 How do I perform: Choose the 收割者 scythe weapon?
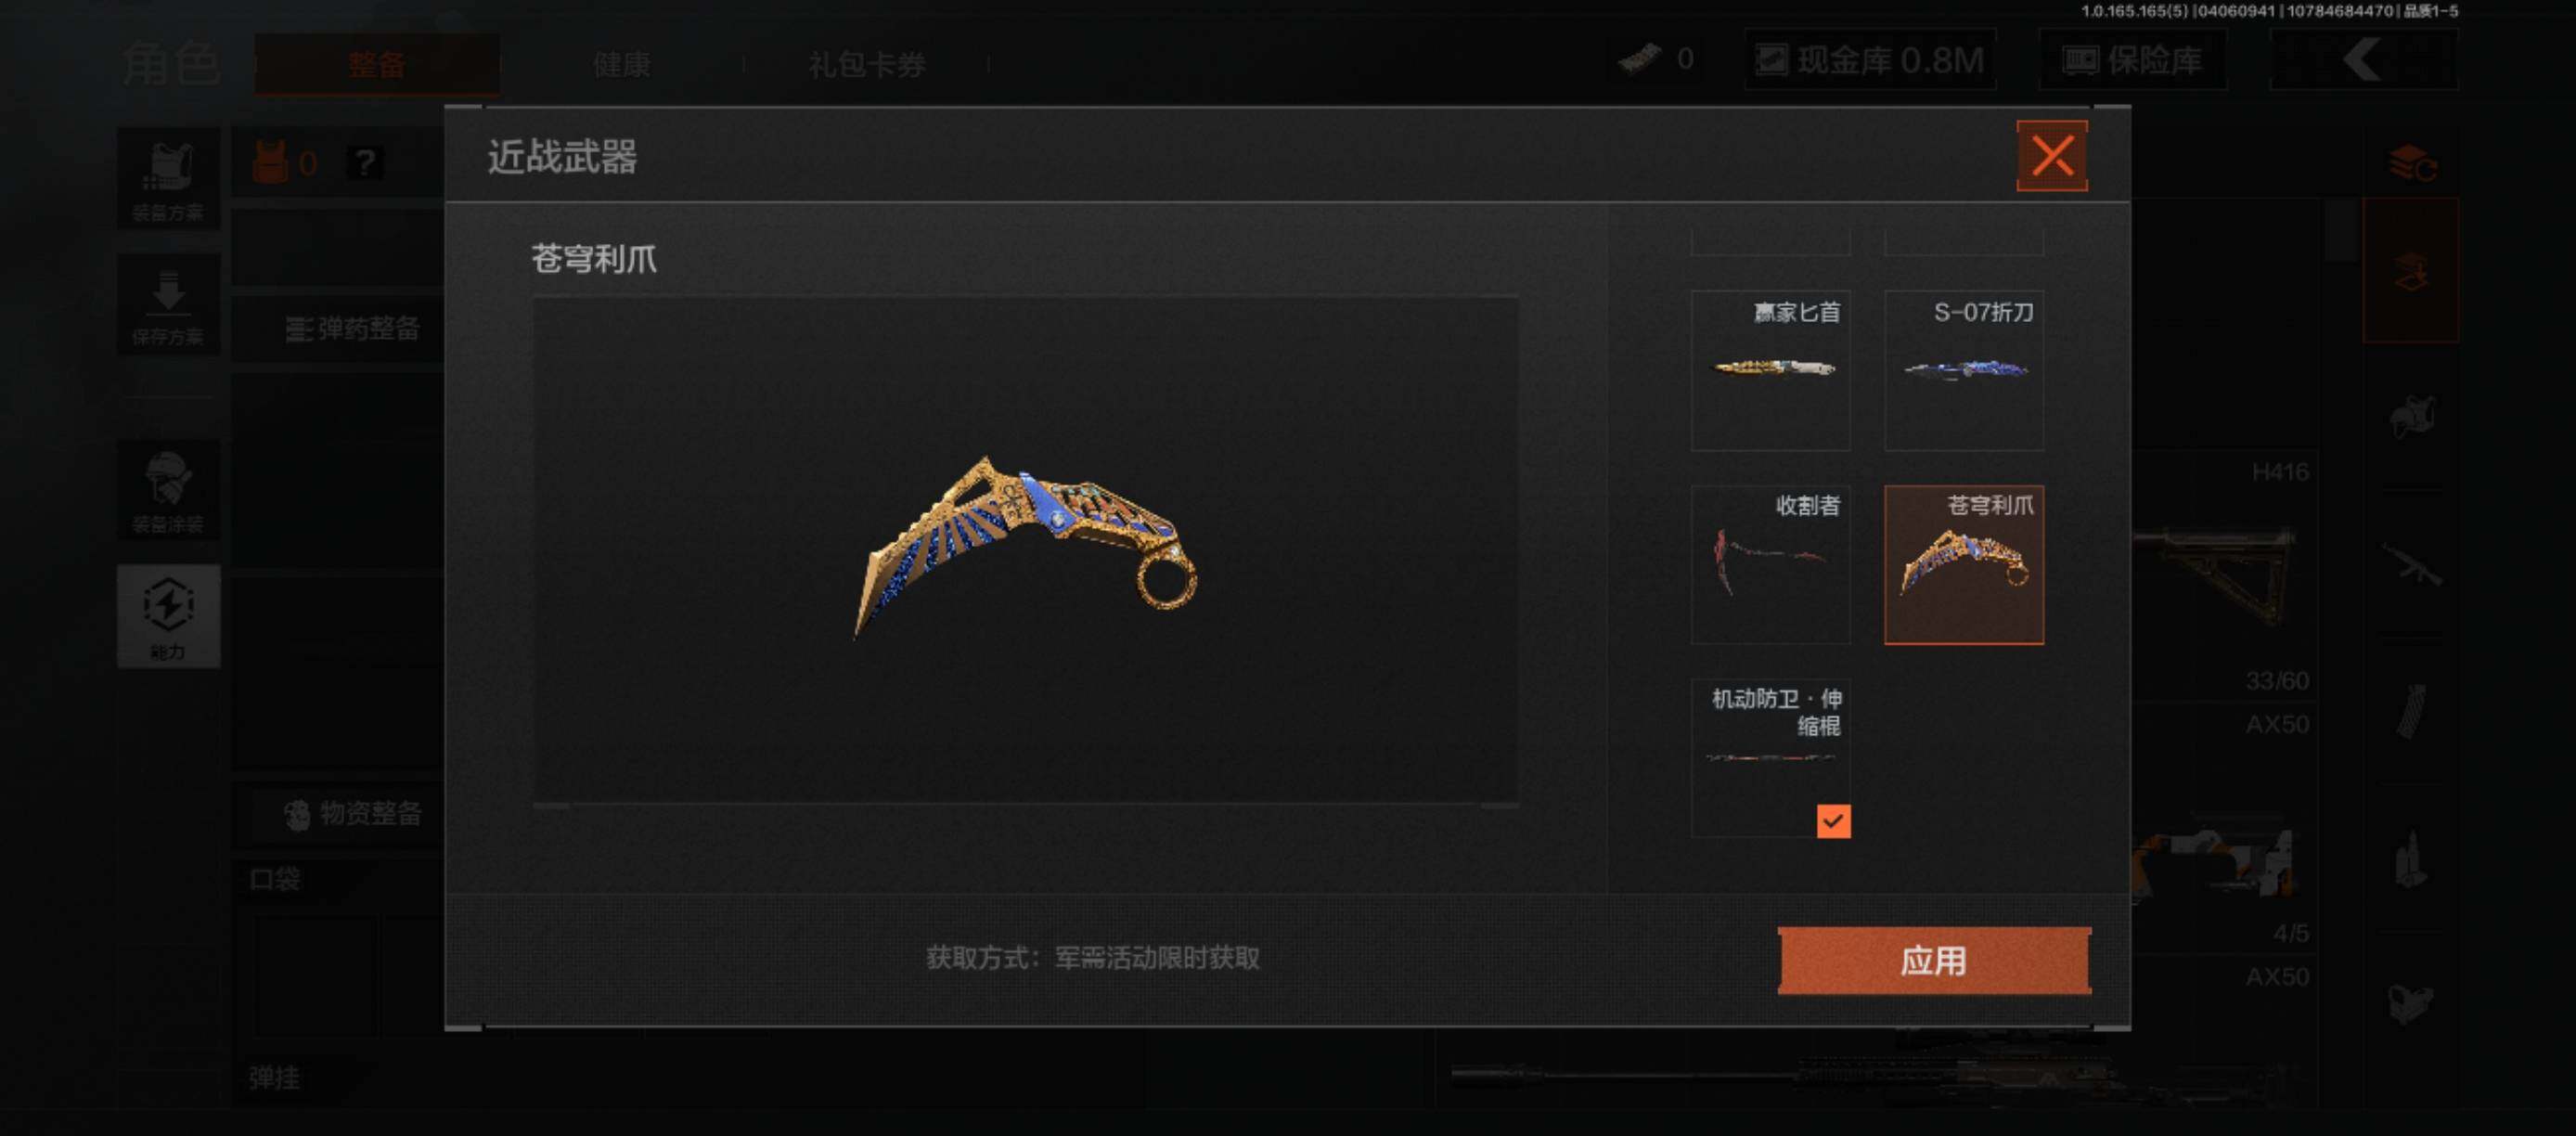coord(1770,565)
